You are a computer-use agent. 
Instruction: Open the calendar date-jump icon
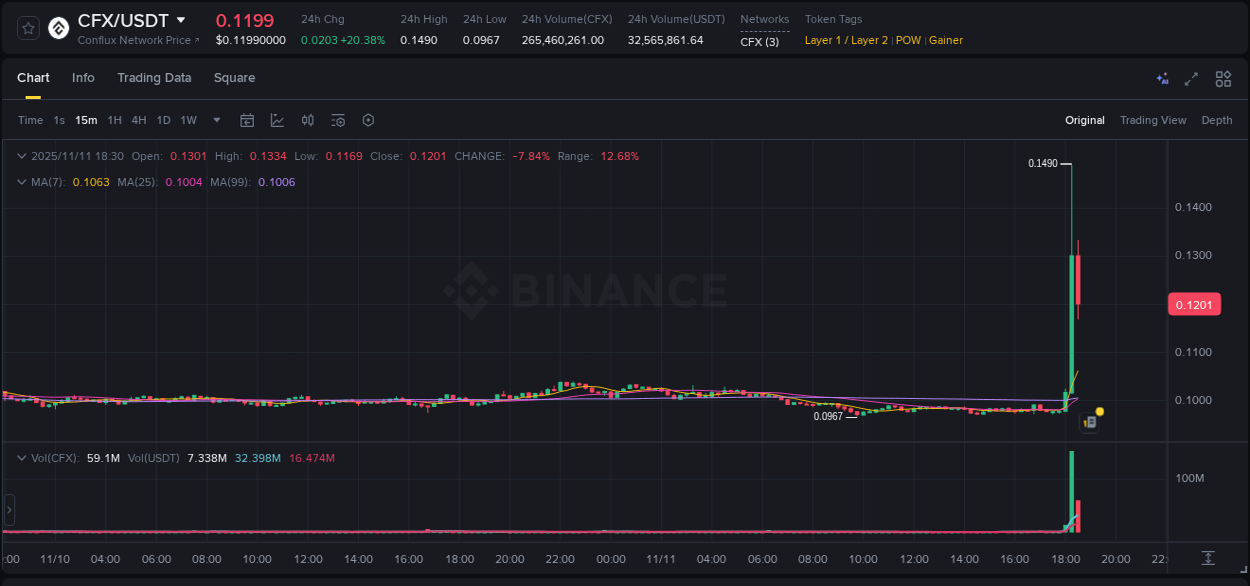point(247,120)
